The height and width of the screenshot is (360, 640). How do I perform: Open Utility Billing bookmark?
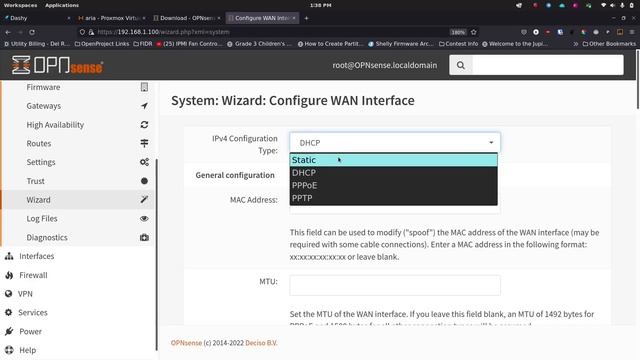[37, 44]
